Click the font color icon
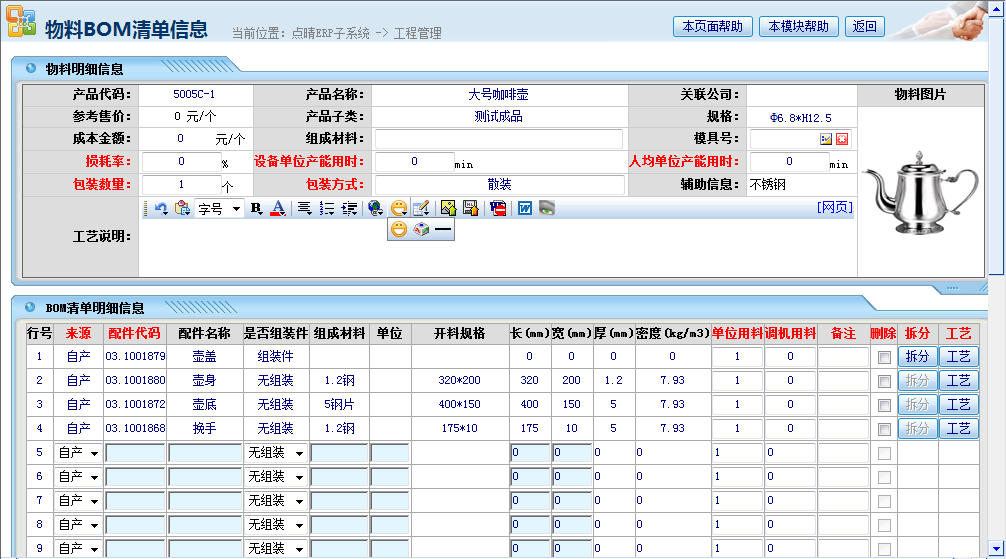 278,208
